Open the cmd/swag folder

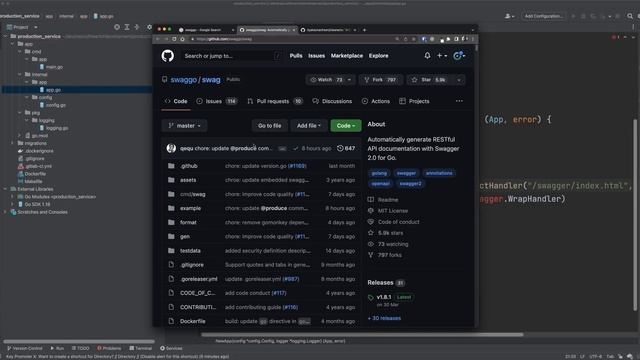[193, 194]
